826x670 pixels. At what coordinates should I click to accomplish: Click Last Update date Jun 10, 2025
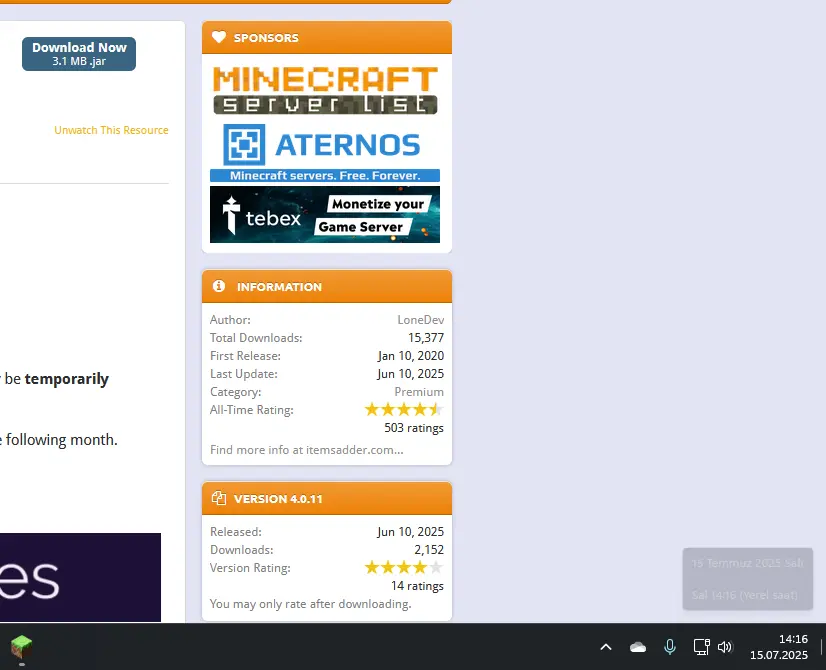(410, 373)
